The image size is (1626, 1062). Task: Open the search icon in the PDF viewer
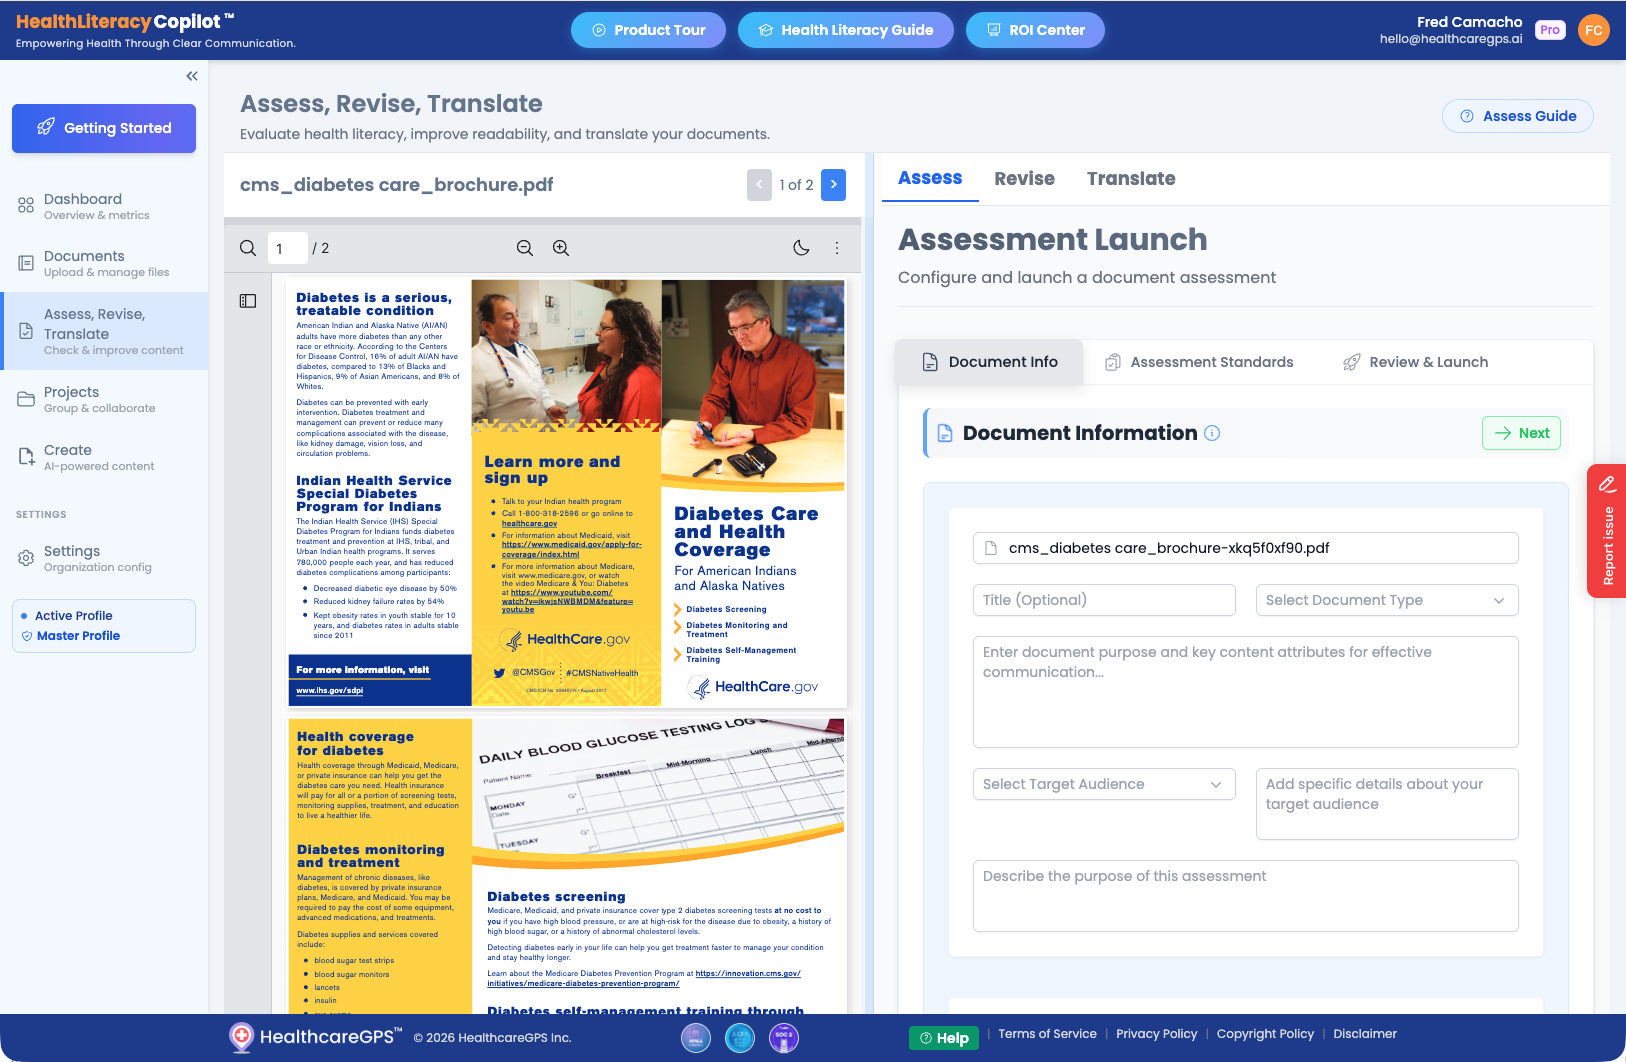pos(247,247)
